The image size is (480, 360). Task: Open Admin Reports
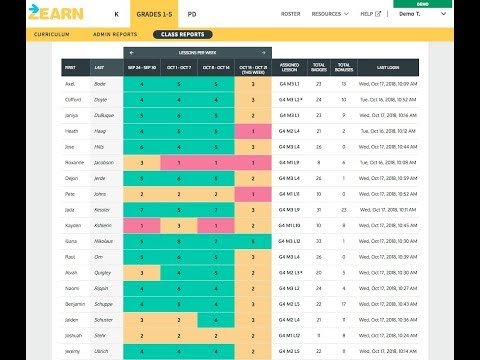(x=115, y=34)
